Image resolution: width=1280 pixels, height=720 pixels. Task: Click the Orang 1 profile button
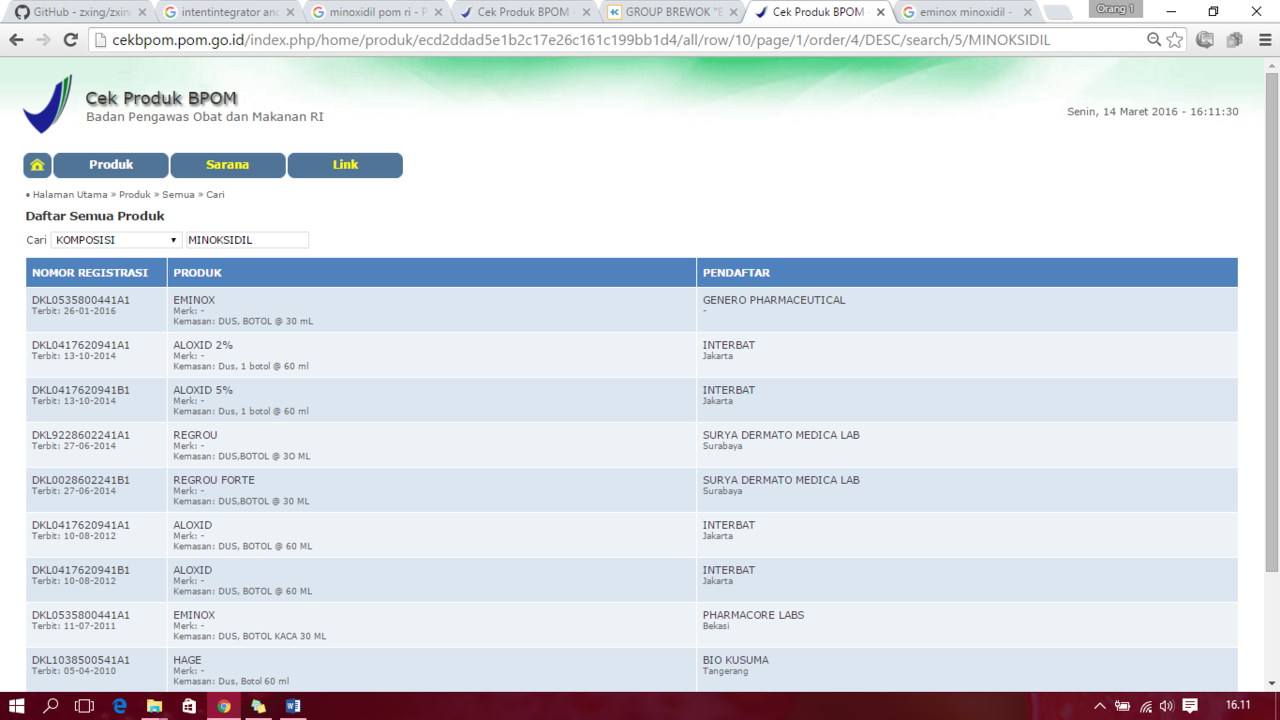tap(1115, 9)
